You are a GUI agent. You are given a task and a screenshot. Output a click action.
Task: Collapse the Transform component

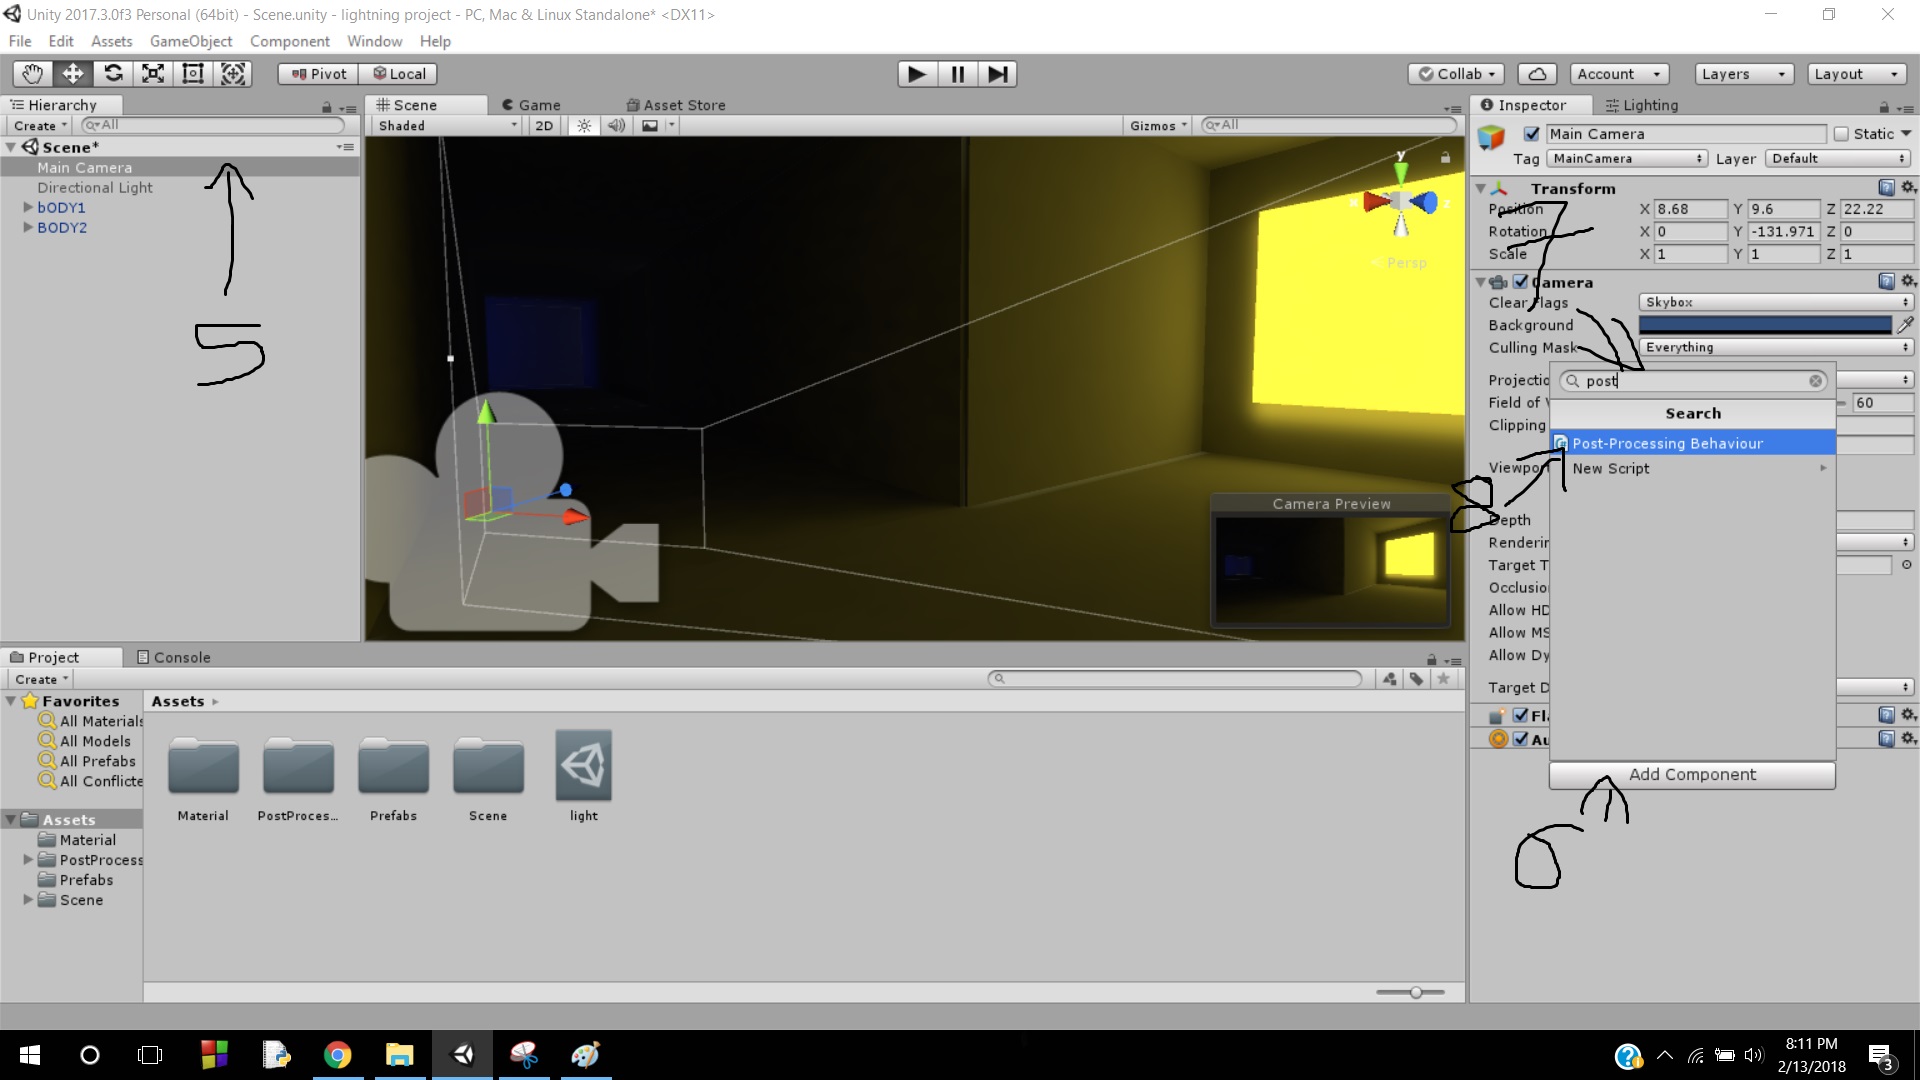coord(1481,188)
